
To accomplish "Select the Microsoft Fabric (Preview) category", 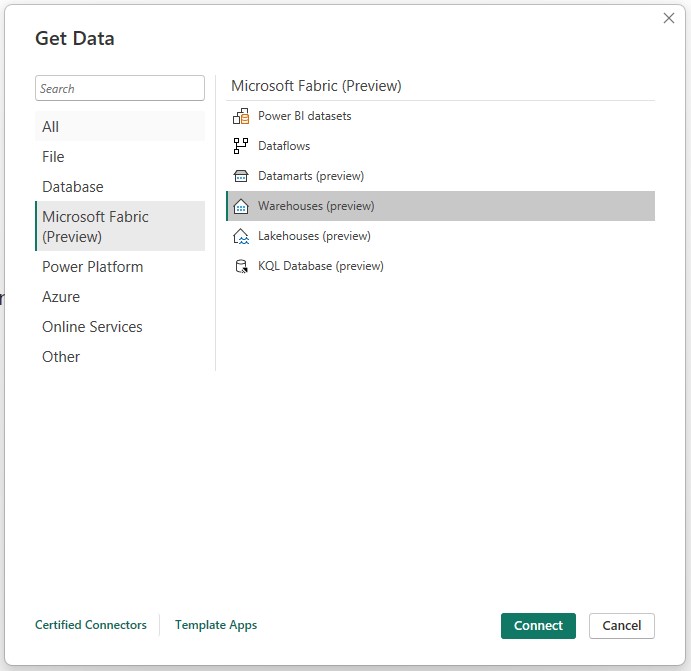I will click(x=120, y=226).
